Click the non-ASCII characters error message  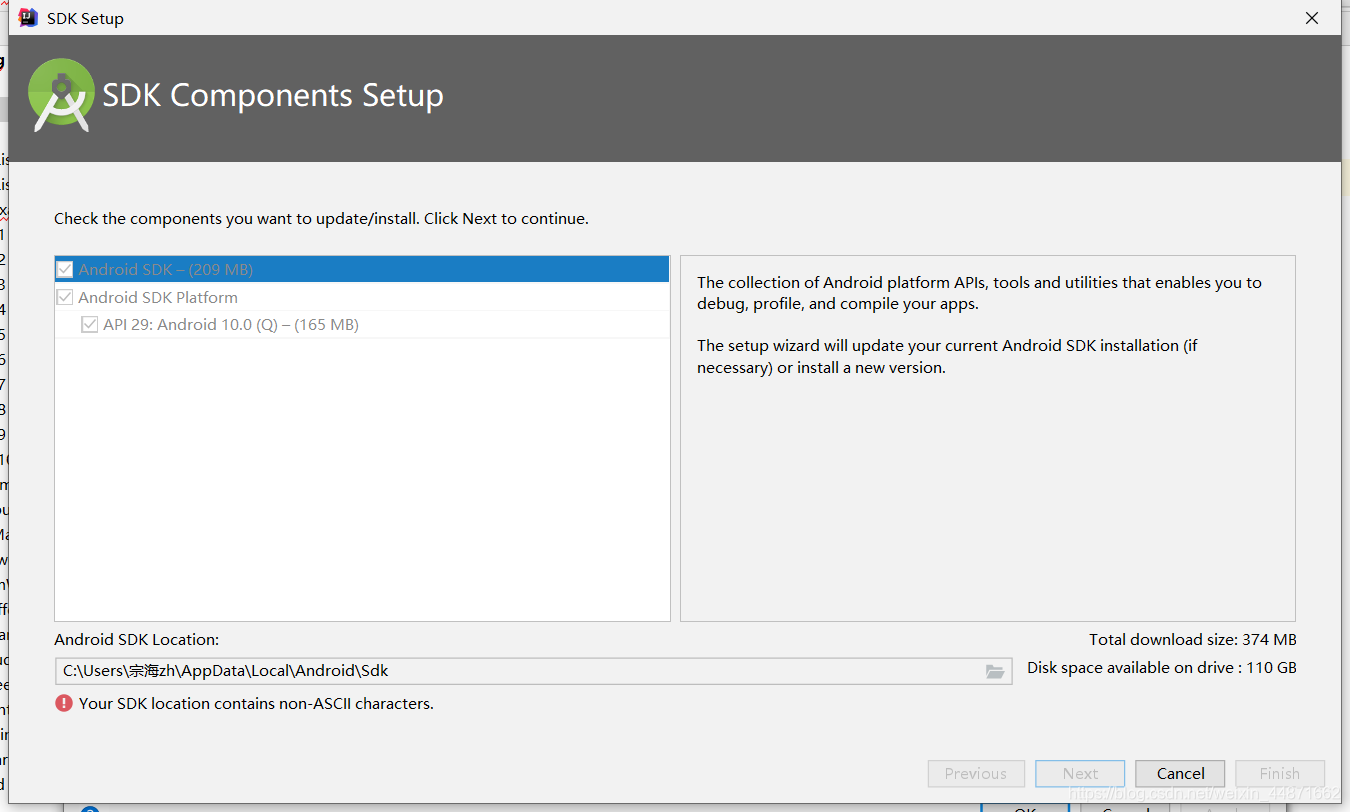tap(256, 703)
